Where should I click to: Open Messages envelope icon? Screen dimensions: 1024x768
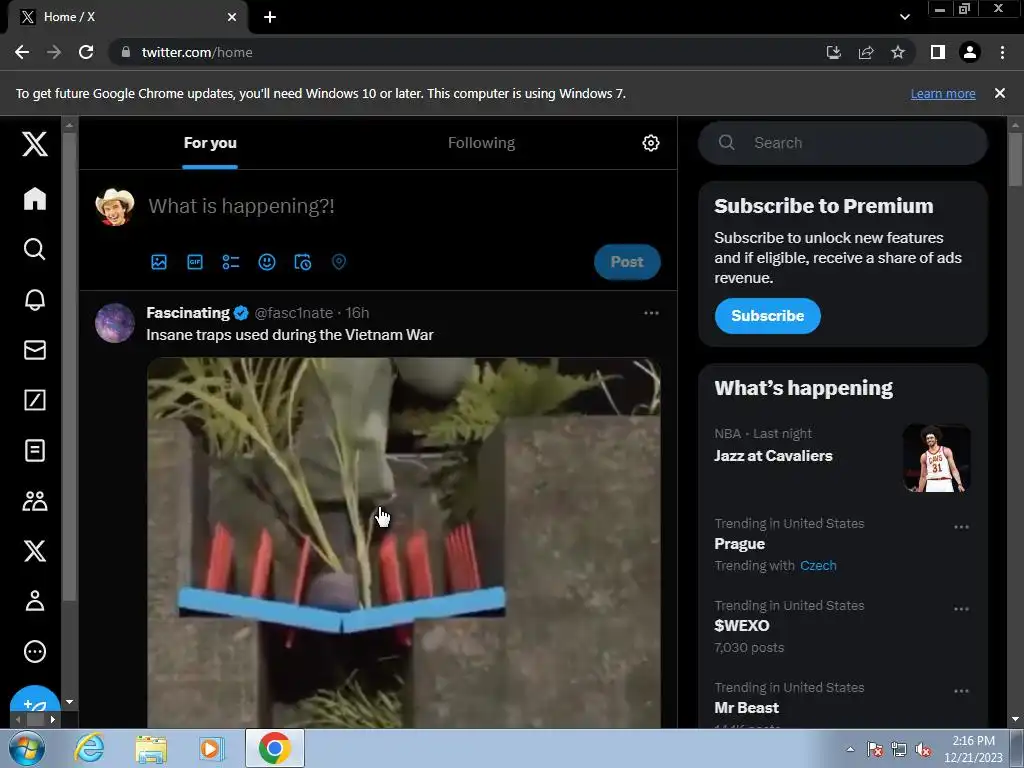pyautogui.click(x=35, y=350)
